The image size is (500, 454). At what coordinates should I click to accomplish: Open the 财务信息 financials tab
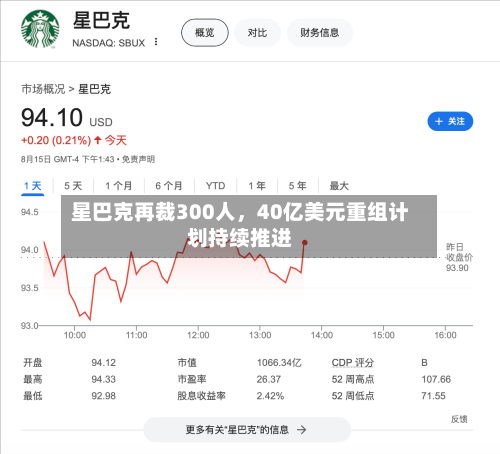[x=319, y=33]
